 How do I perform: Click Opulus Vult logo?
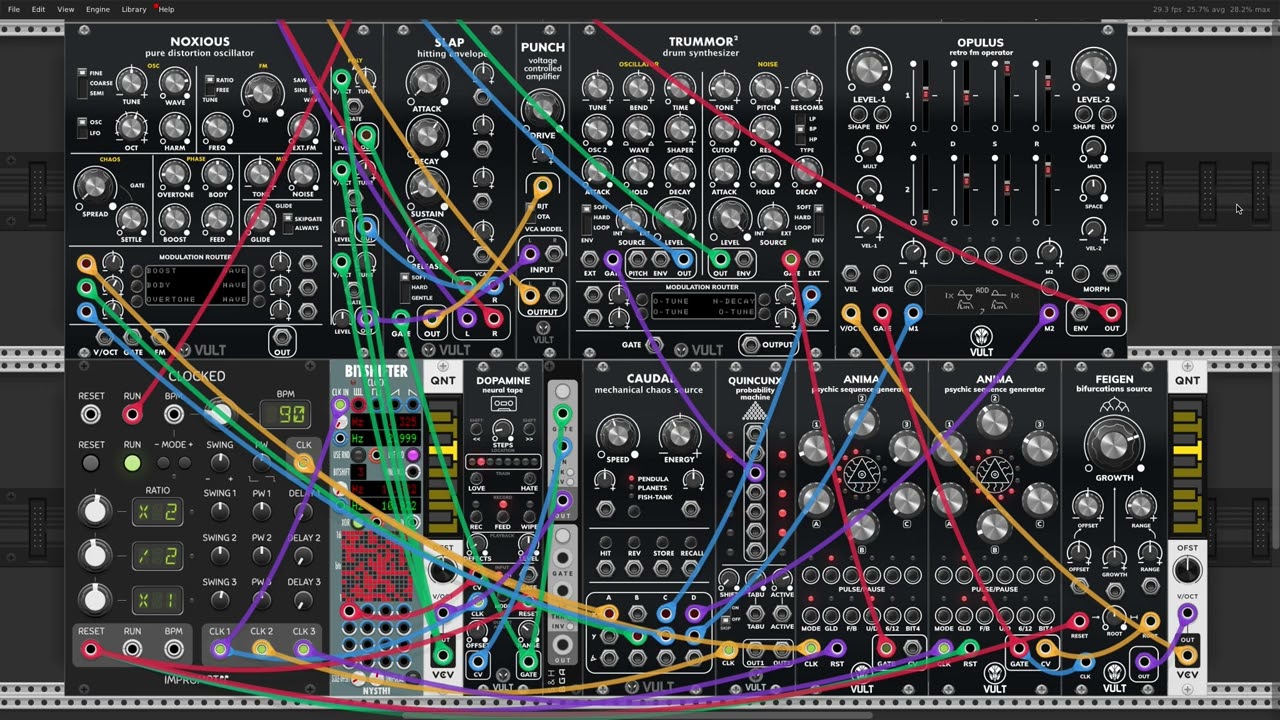click(982, 337)
